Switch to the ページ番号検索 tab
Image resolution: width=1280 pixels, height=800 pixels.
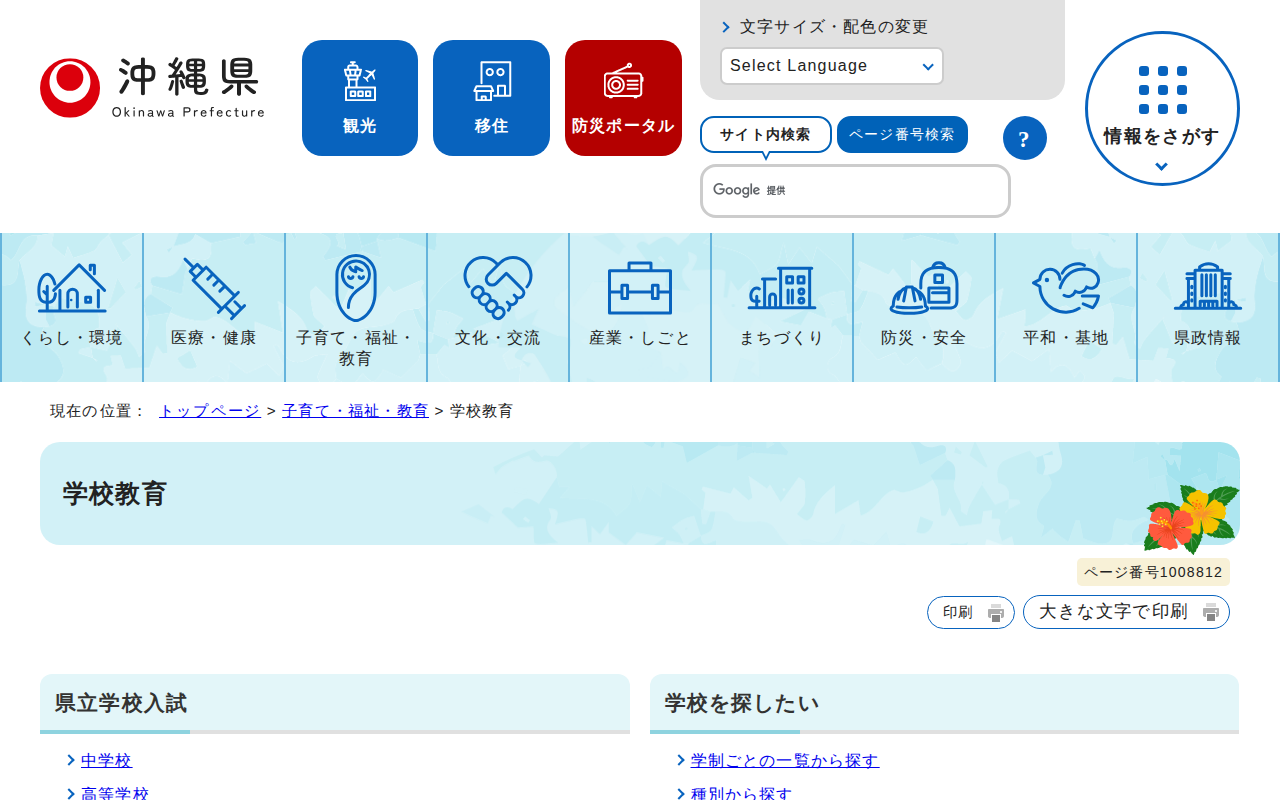click(x=901, y=134)
